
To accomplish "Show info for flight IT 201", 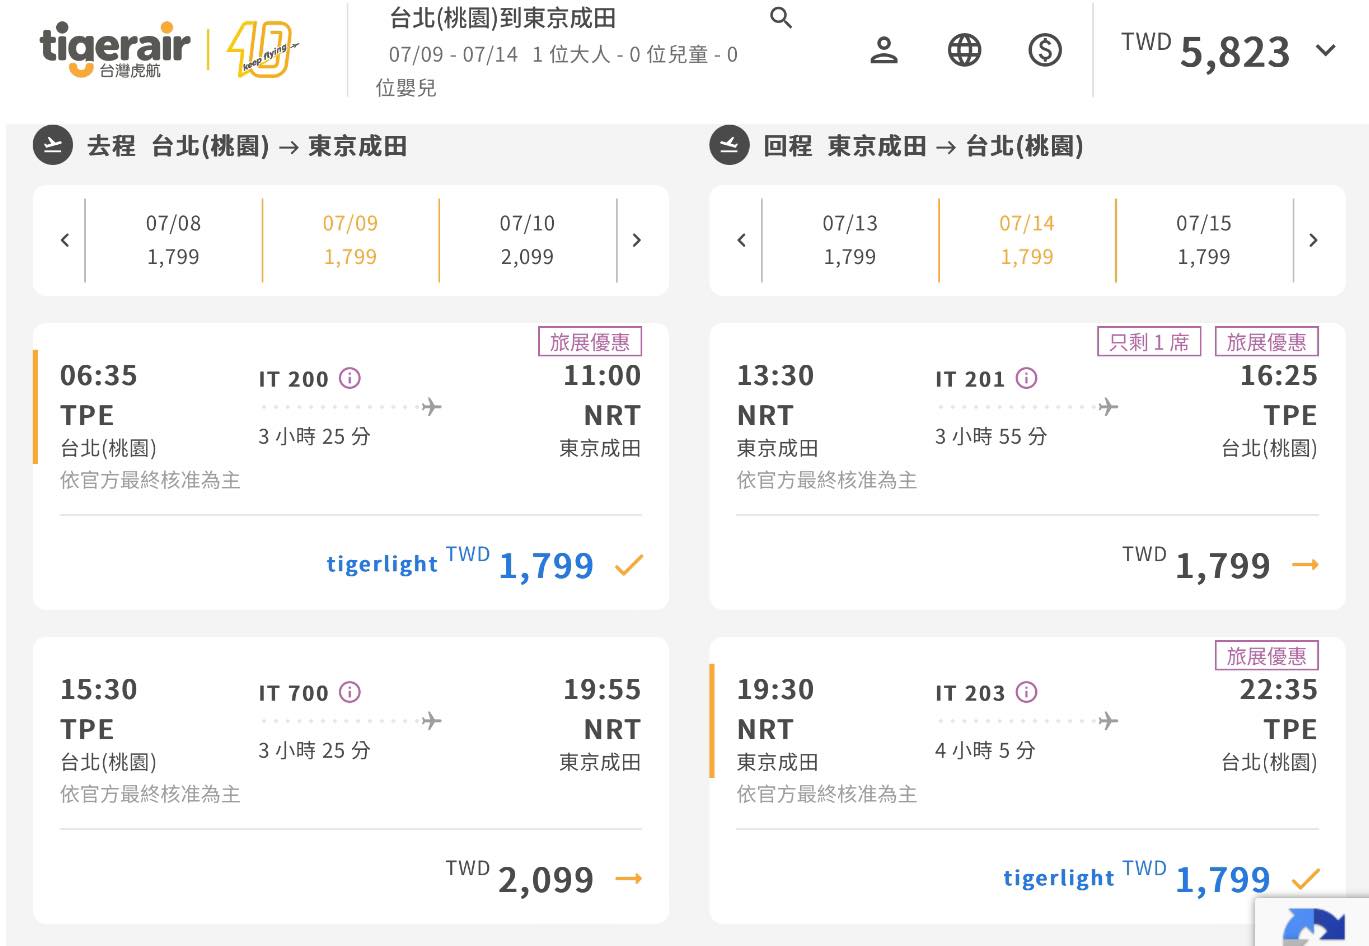I will click(1027, 378).
